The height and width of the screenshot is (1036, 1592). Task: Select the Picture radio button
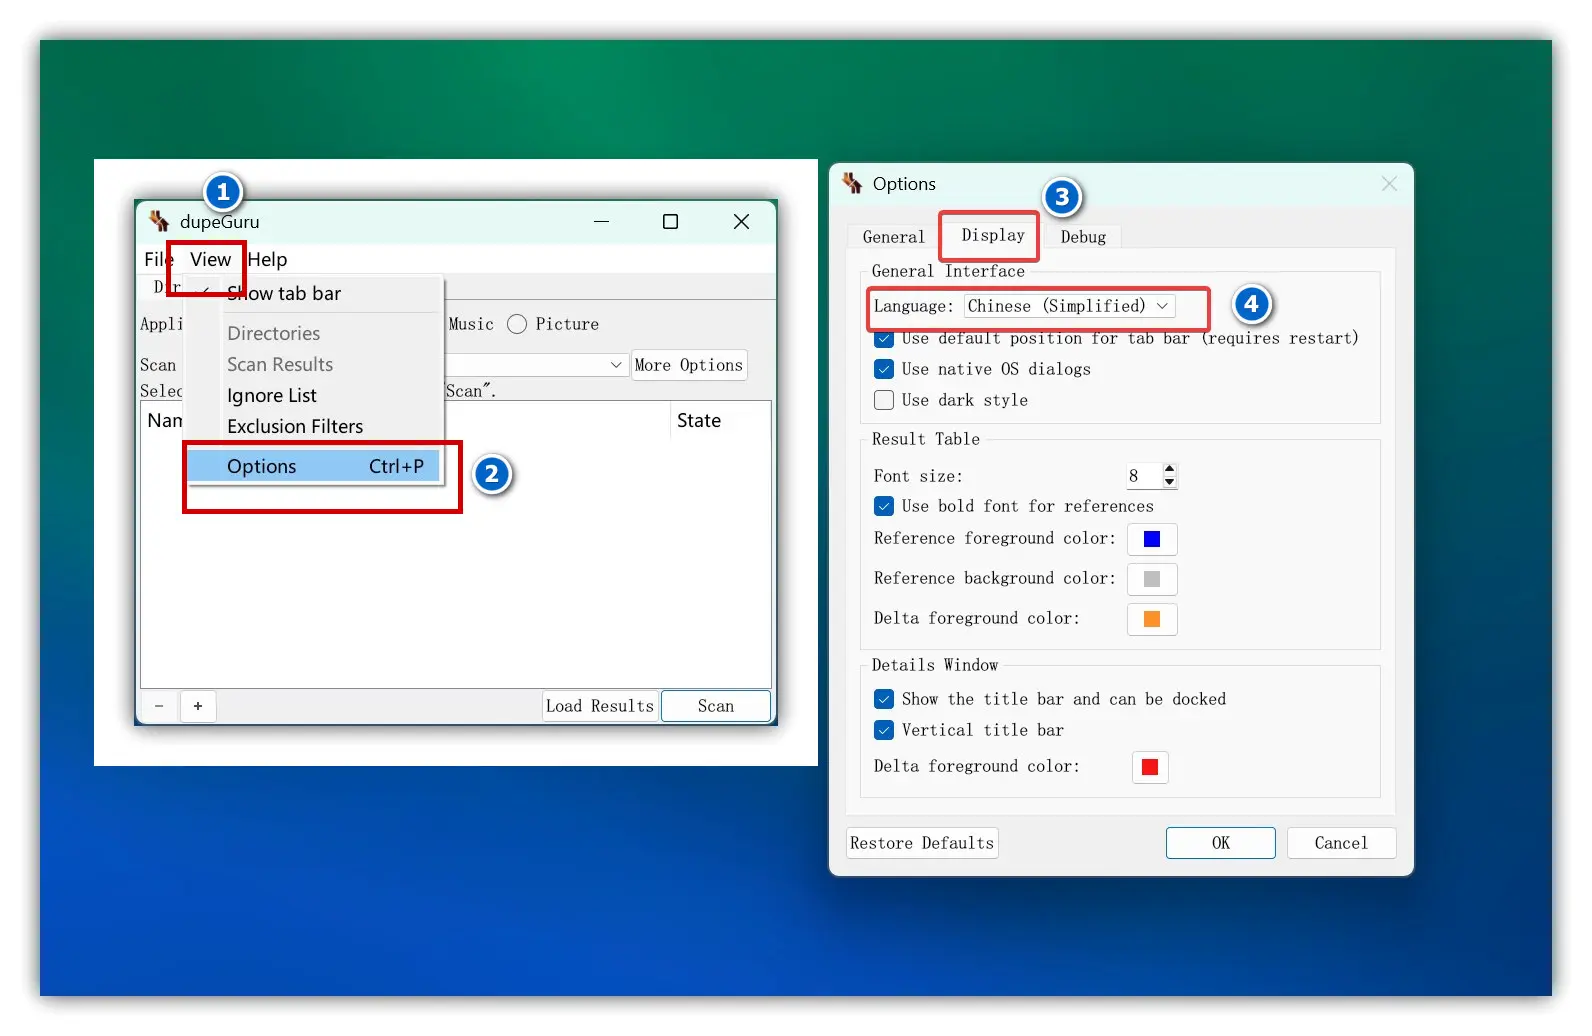pos(517,324)
